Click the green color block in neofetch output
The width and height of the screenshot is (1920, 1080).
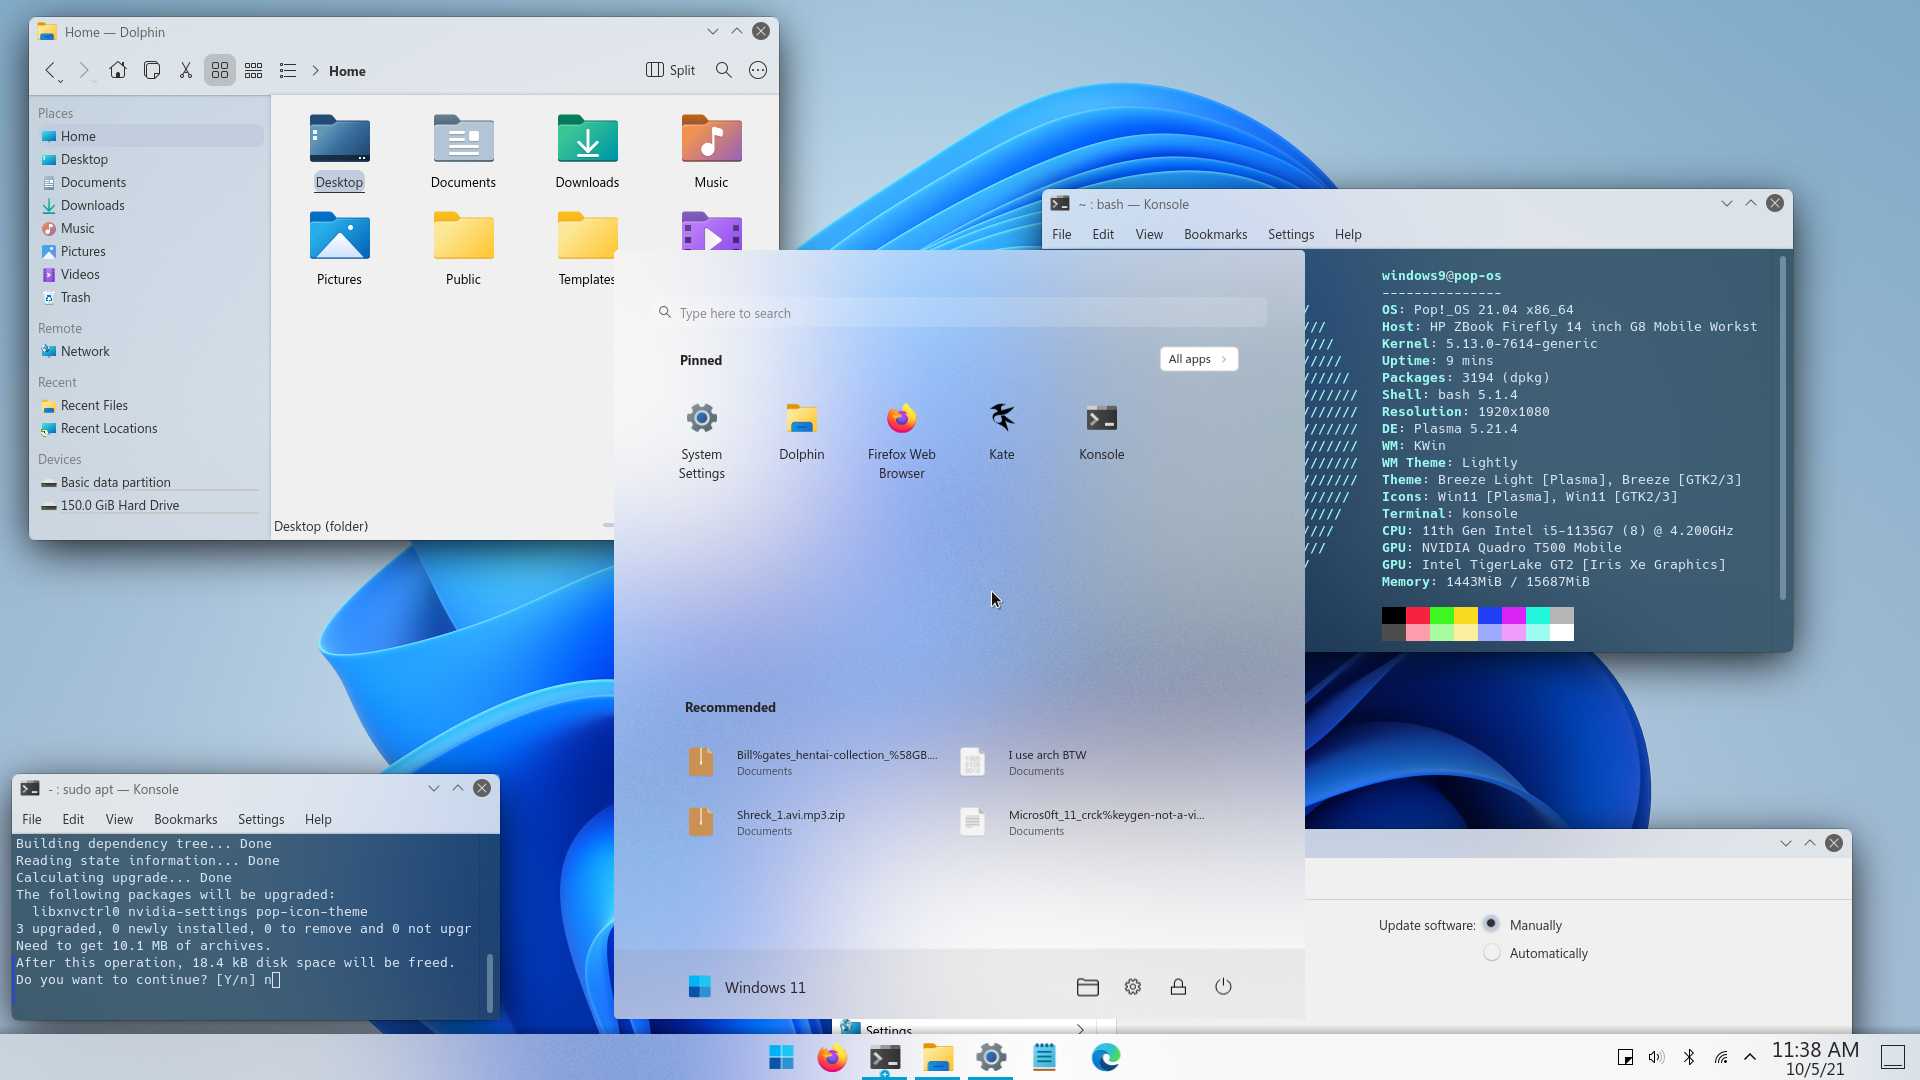[x=1441, y=615]
